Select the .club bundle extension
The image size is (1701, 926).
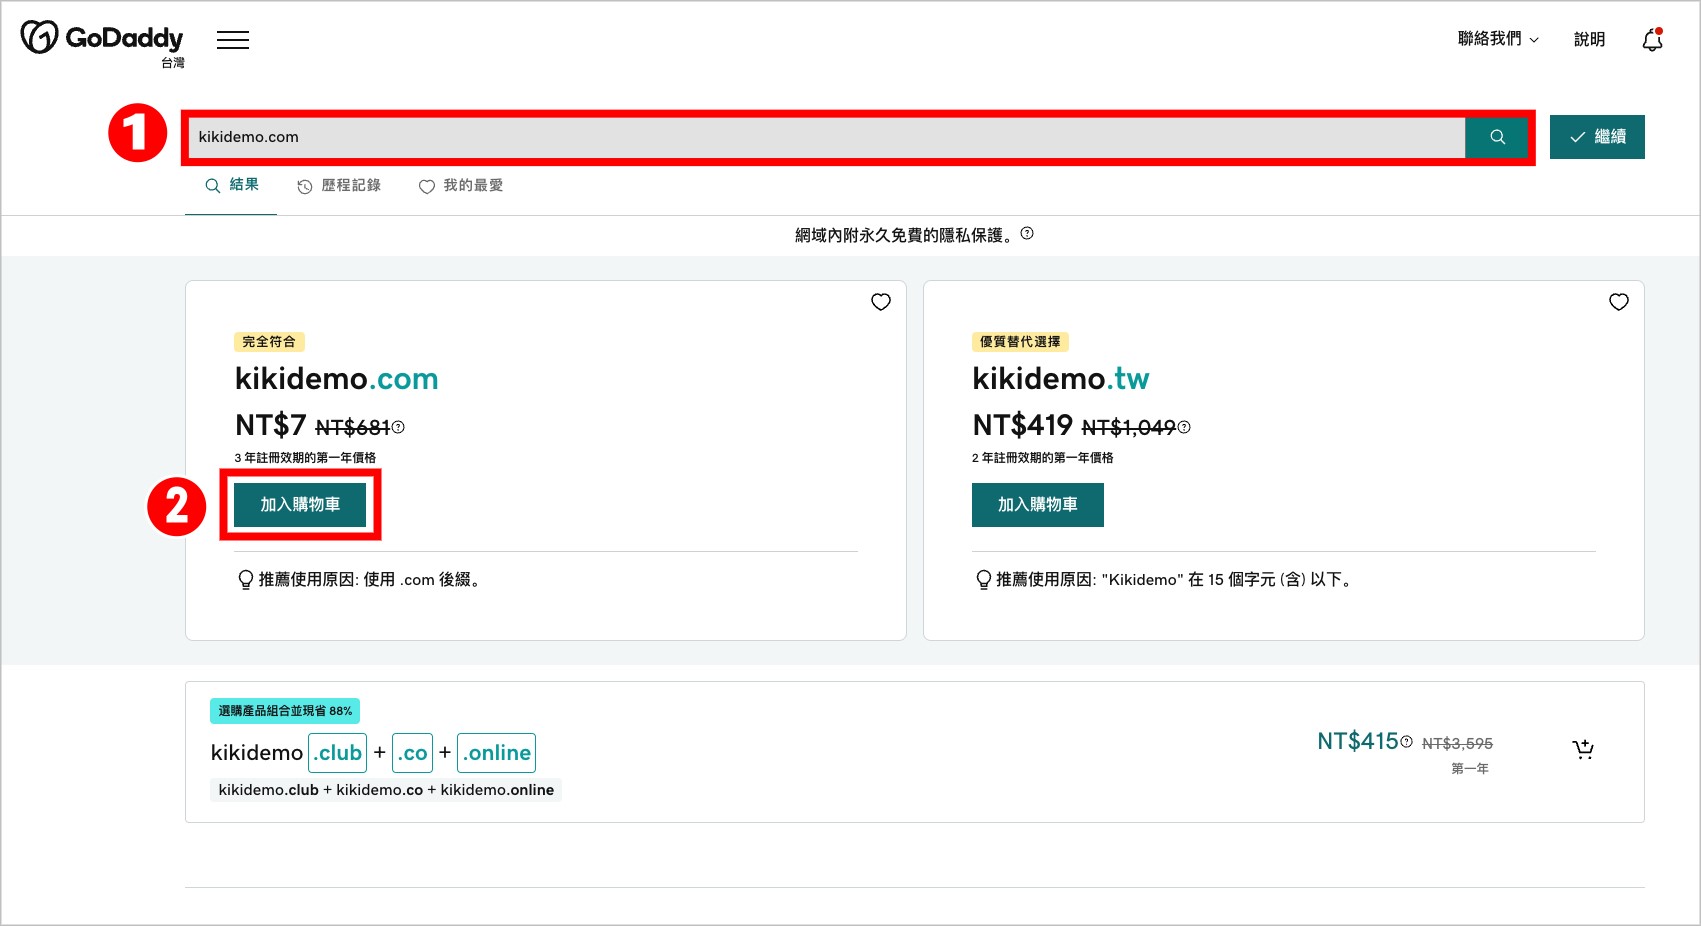pos(338,753)
